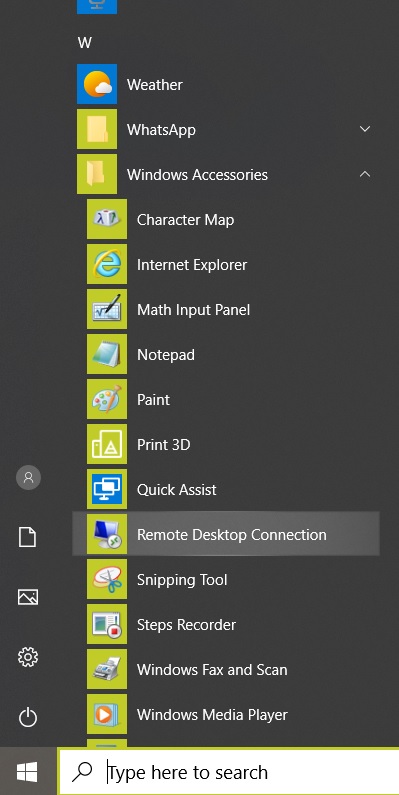This screenshot has height=795, width=399.
Task: Open the Windows Fax and Scan icon
Action: tap(107, 669)
